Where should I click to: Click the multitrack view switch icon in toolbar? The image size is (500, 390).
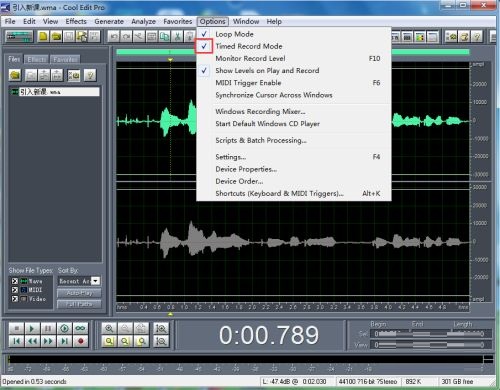click(x=20, y=36)
